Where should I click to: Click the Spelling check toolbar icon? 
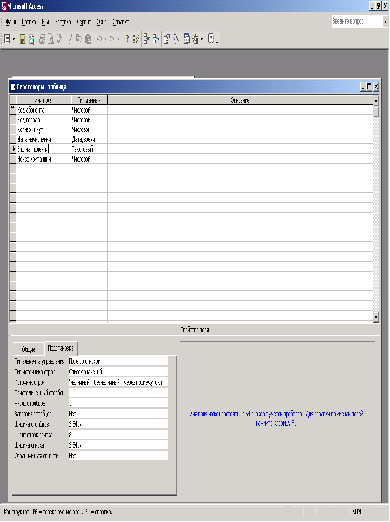(x=59, y=39)
